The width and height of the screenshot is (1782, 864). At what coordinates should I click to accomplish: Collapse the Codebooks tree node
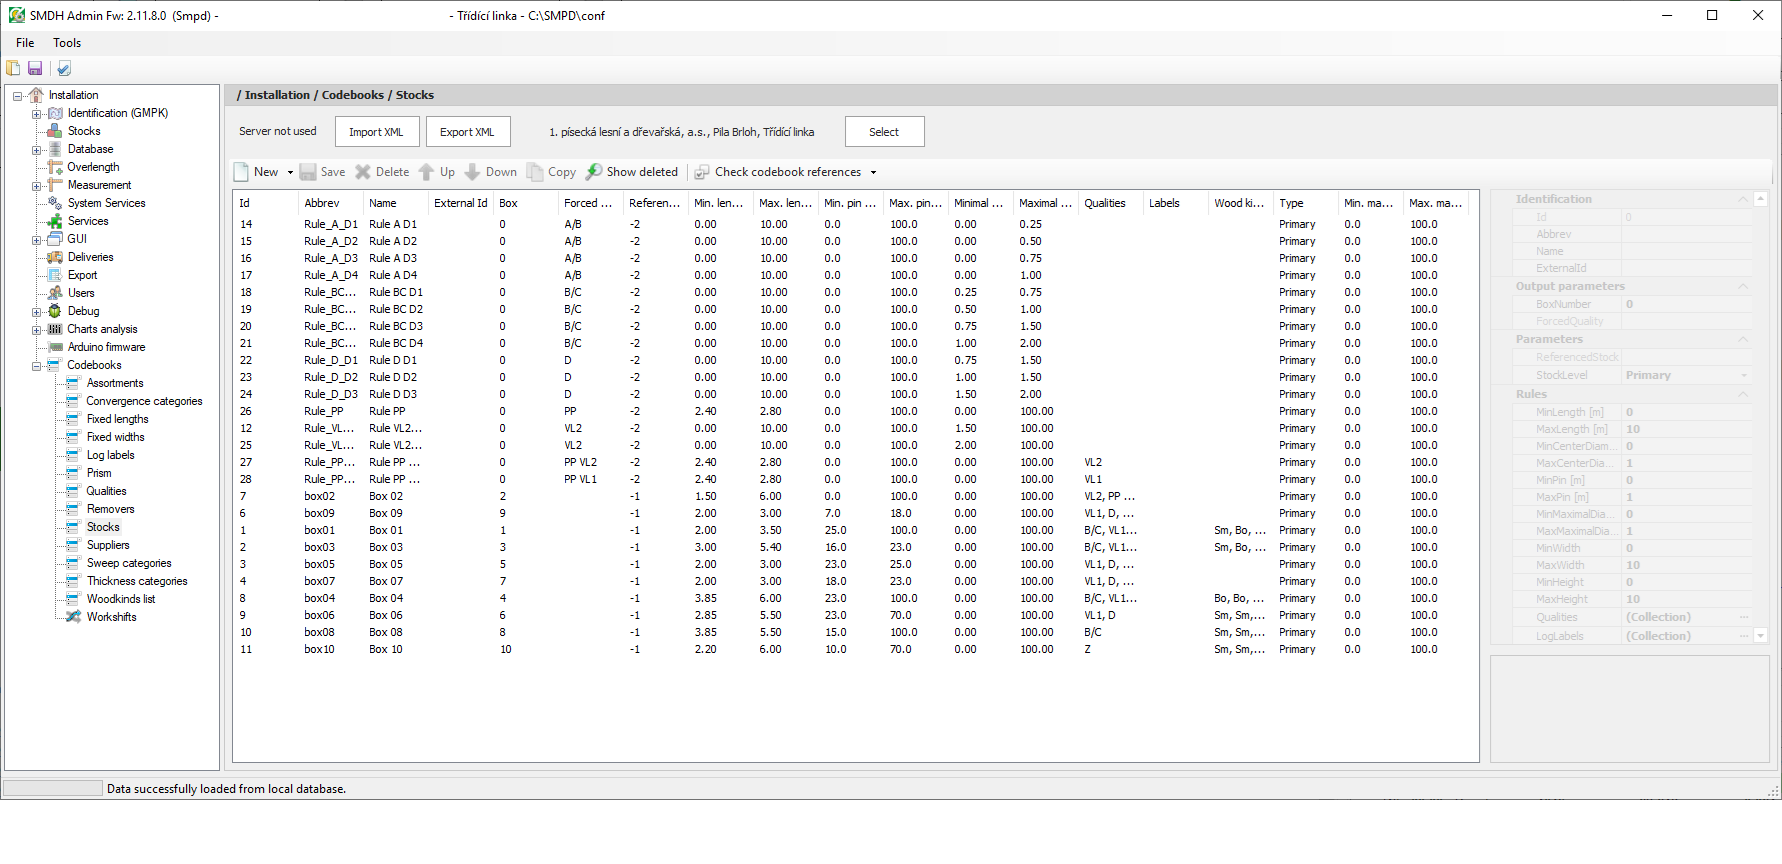(x=36, y=366)
